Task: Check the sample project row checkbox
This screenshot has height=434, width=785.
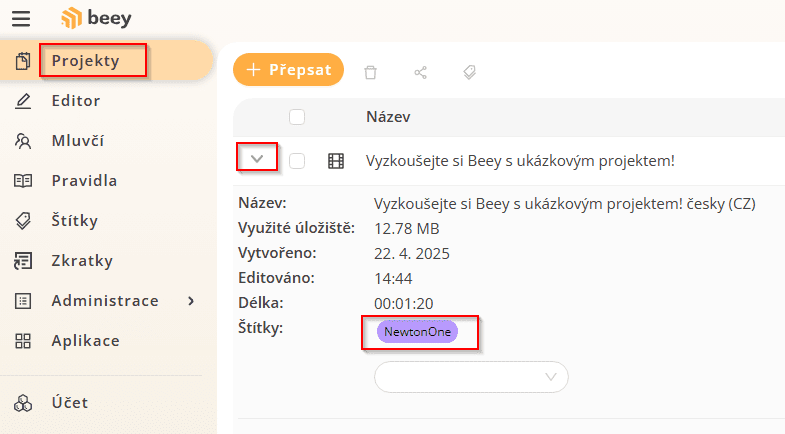Action: (x=297, y=161)
